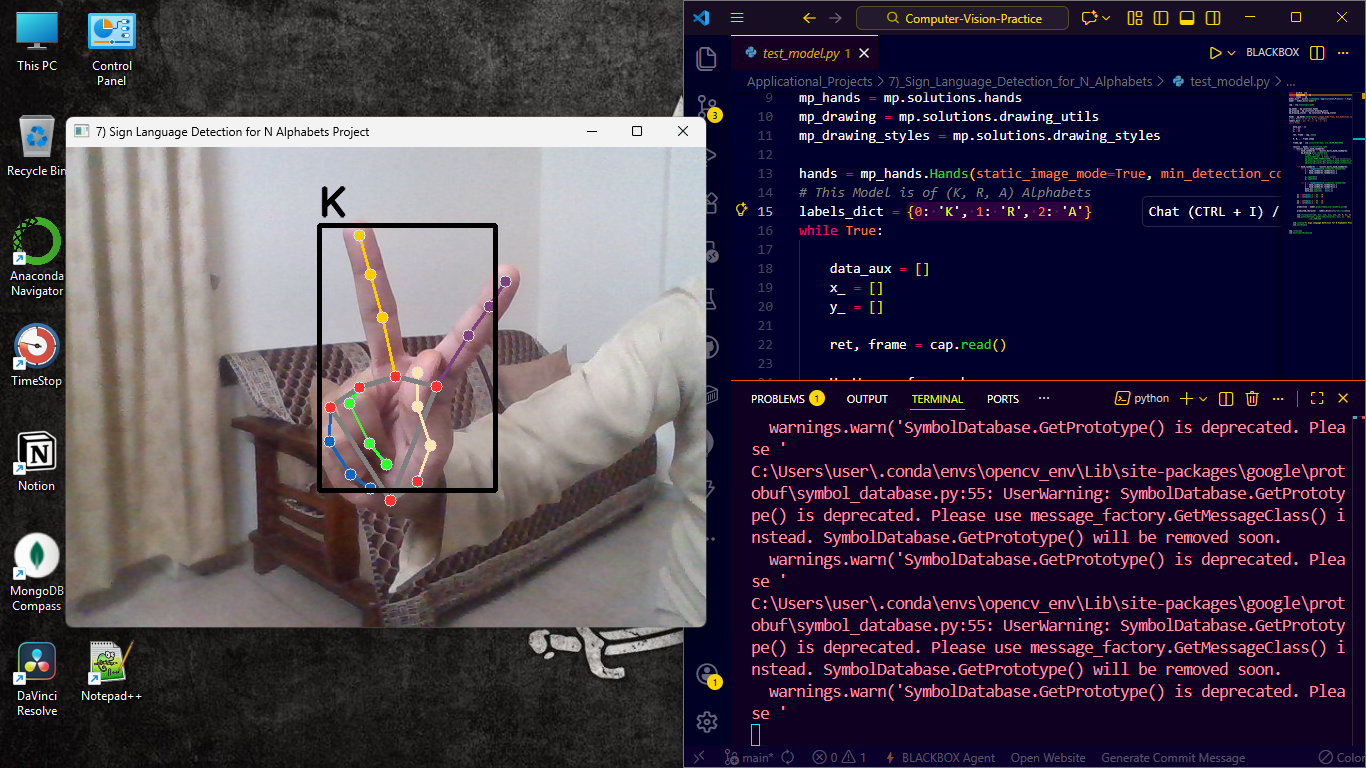Click the main* git branch status item

(x=749, y=757)
